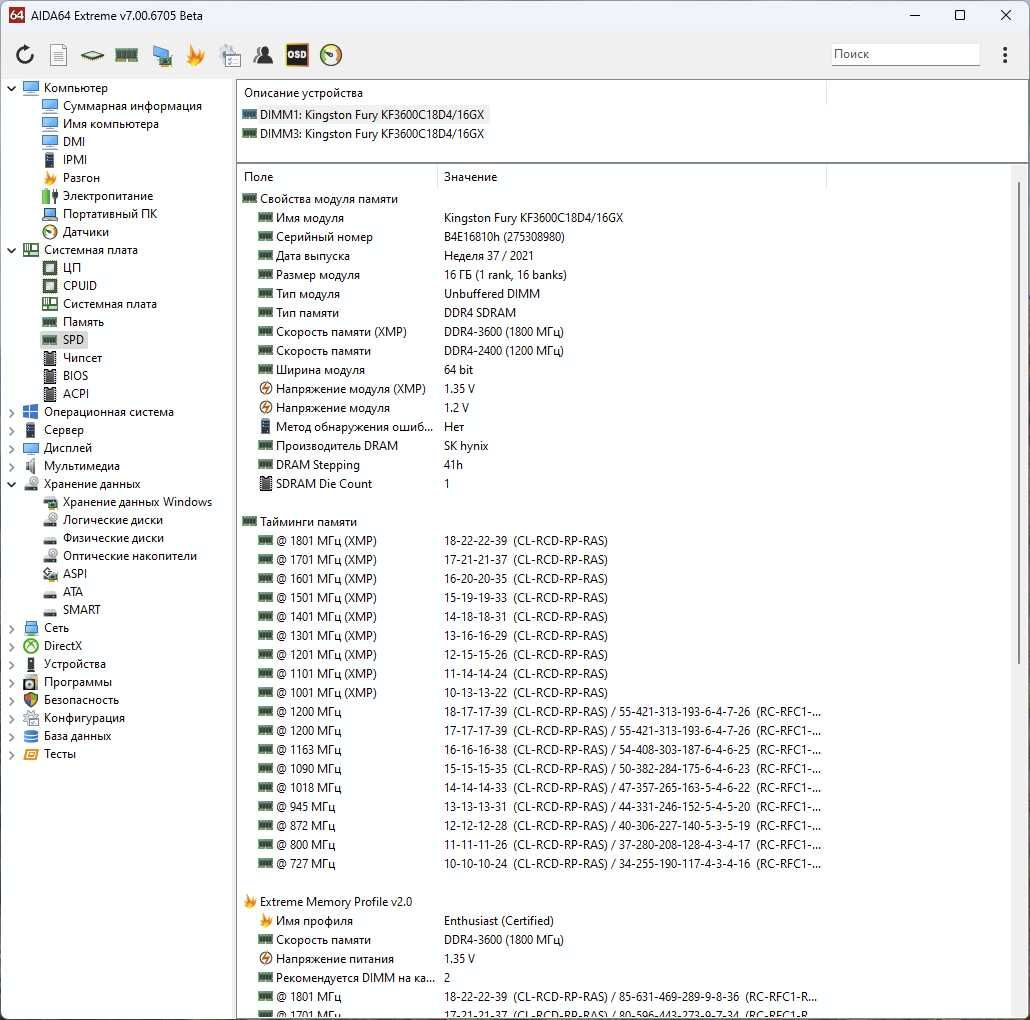Open the BIOS tree item
The width and height of the screenshot is (1030, 1020).
coord(75,376)
